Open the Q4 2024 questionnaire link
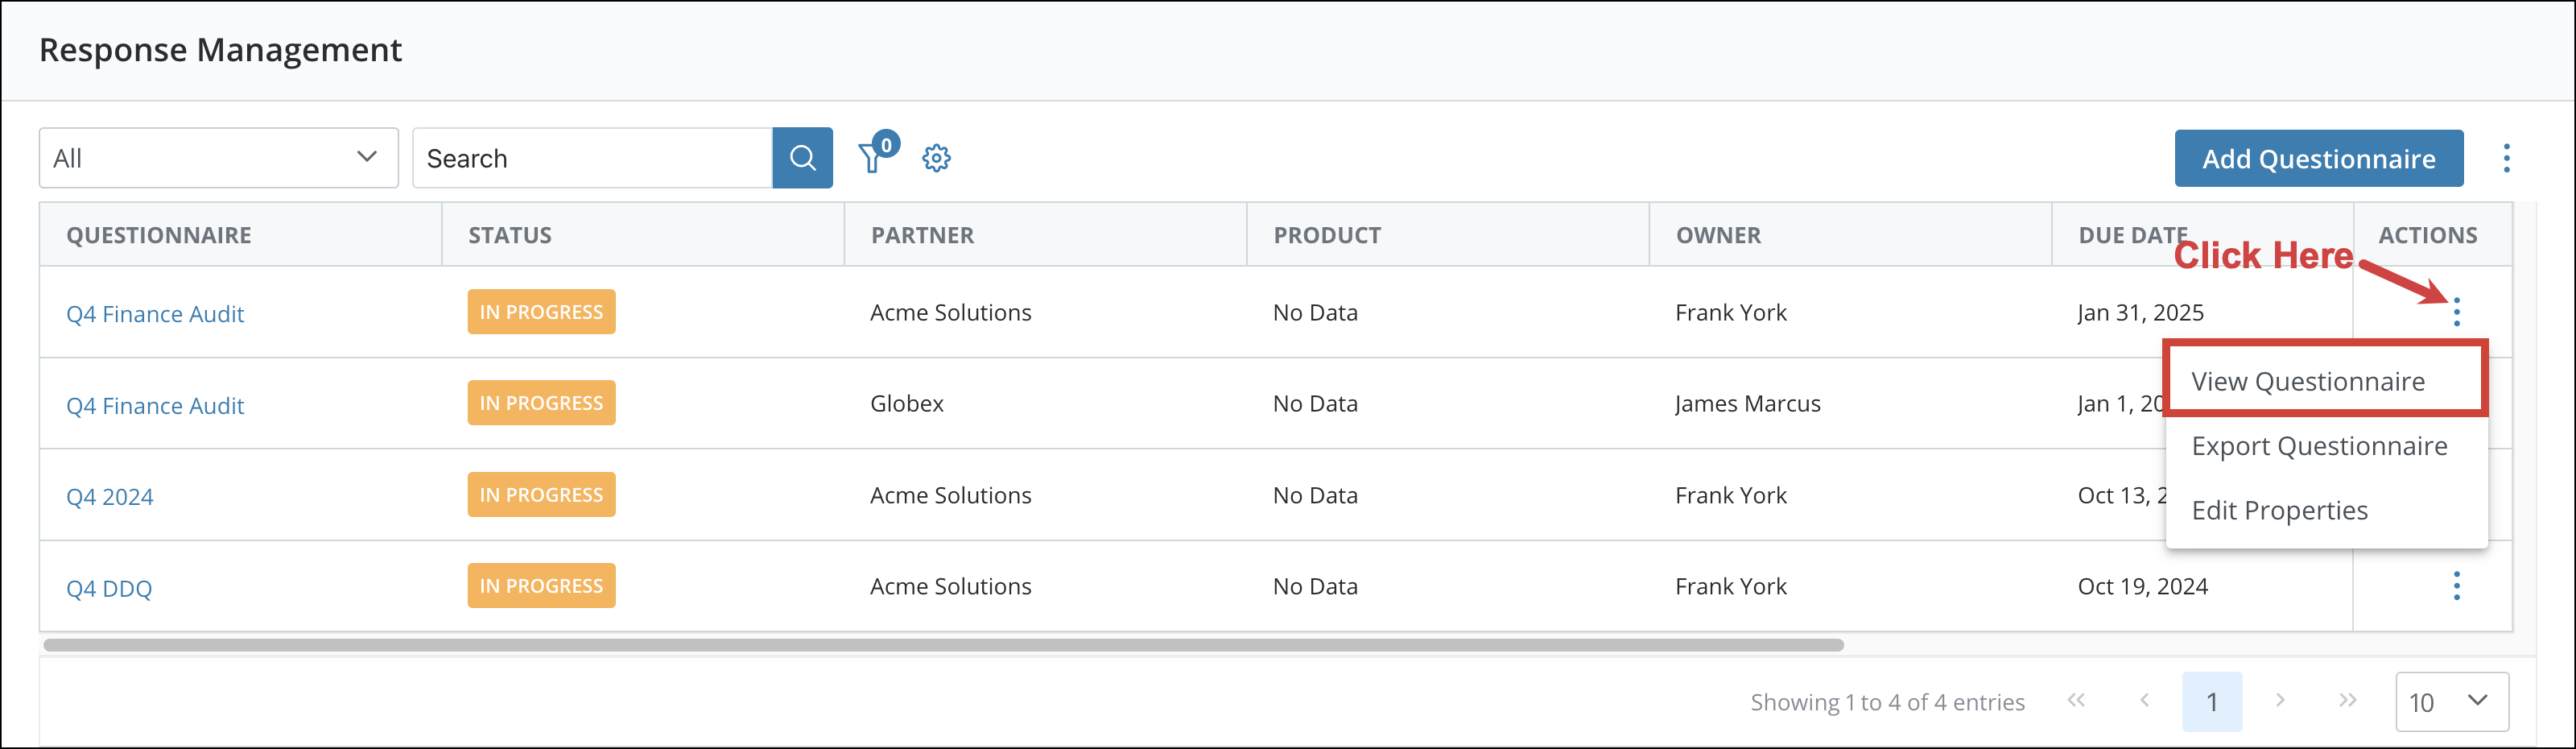 pos(110,496)
